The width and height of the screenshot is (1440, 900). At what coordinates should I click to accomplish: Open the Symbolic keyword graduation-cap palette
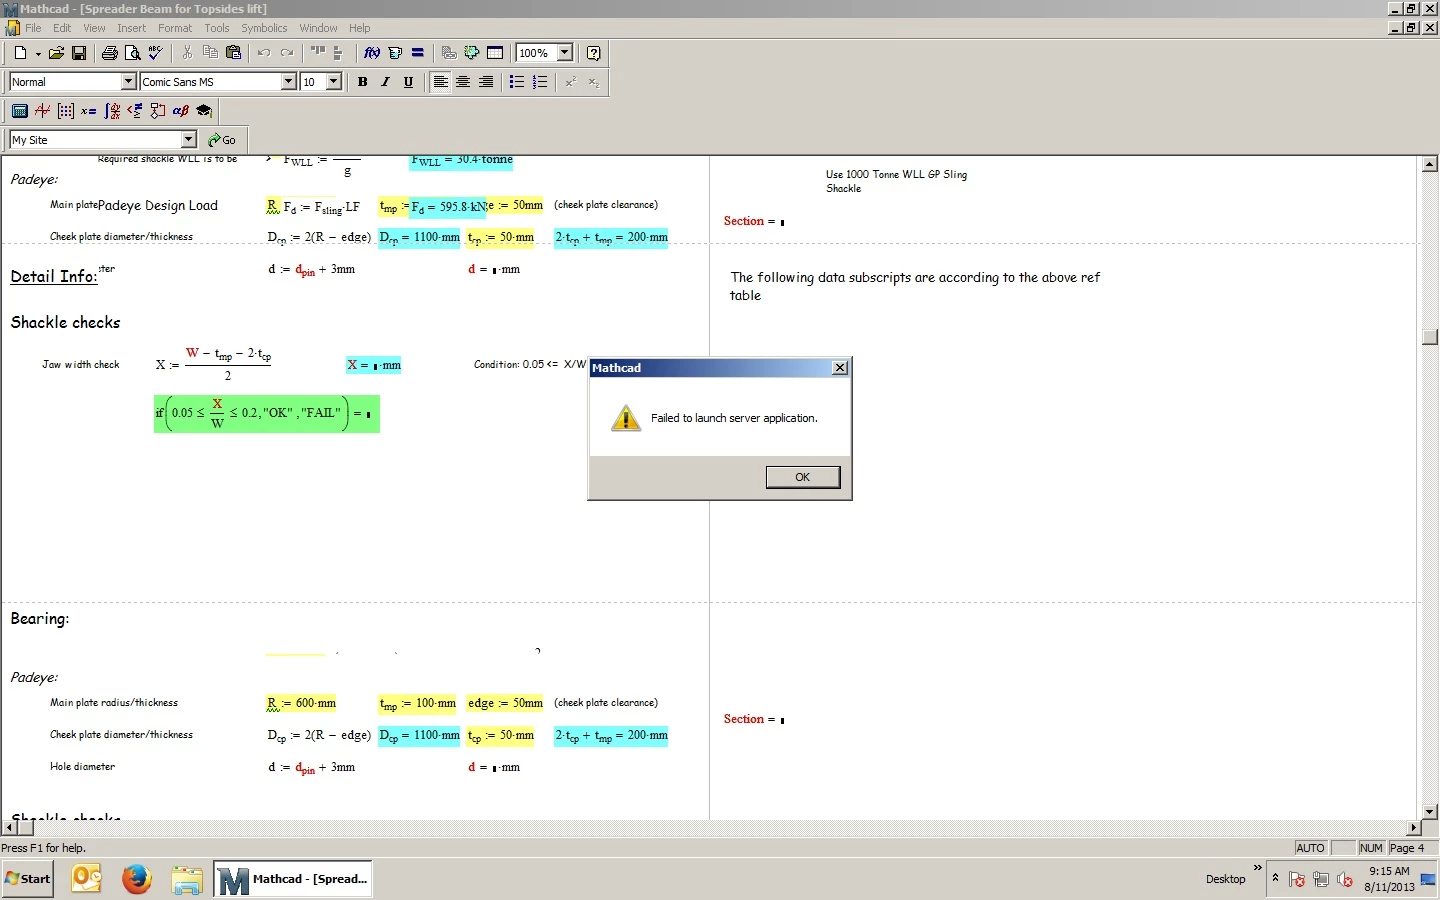(x=204, y=111)
